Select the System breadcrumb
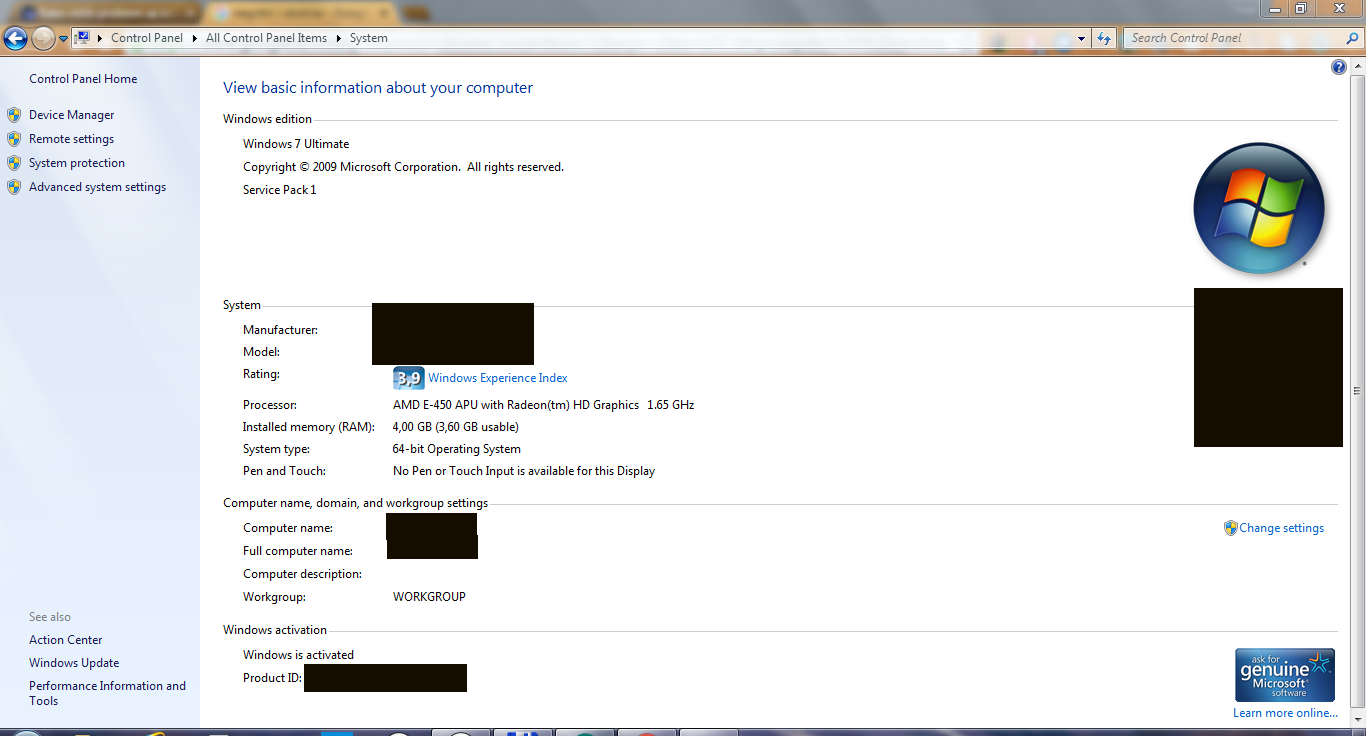This screenshot has height=736, width=1366. click(x=369, y=38)
